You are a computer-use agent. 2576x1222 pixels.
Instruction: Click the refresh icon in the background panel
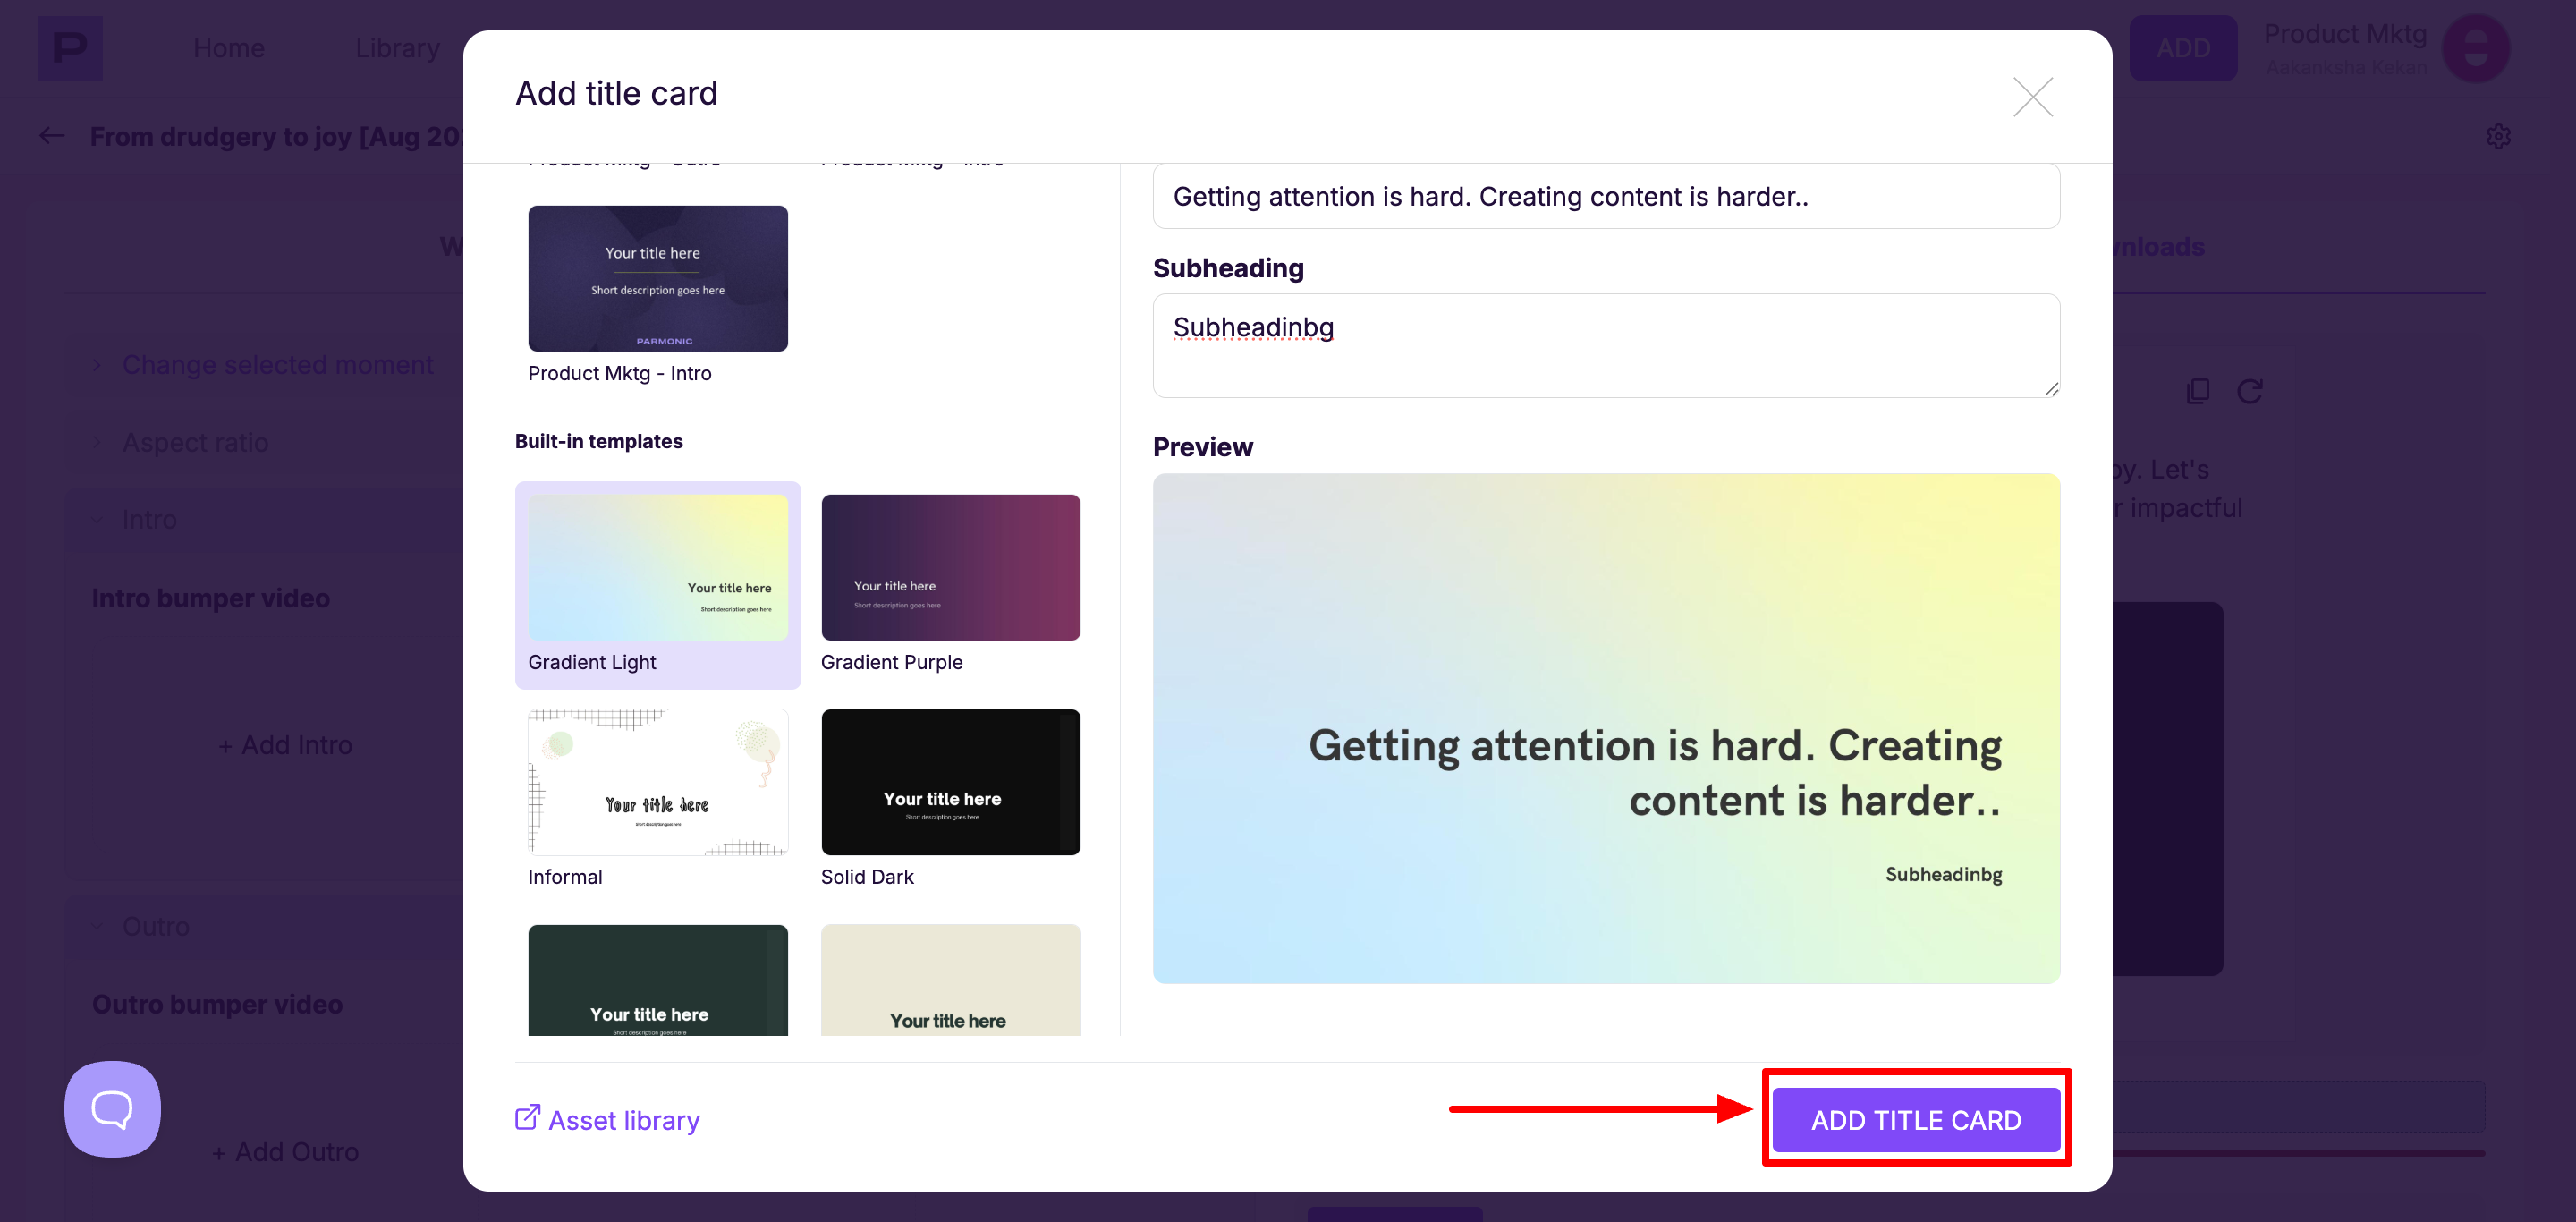(2249, 391)
